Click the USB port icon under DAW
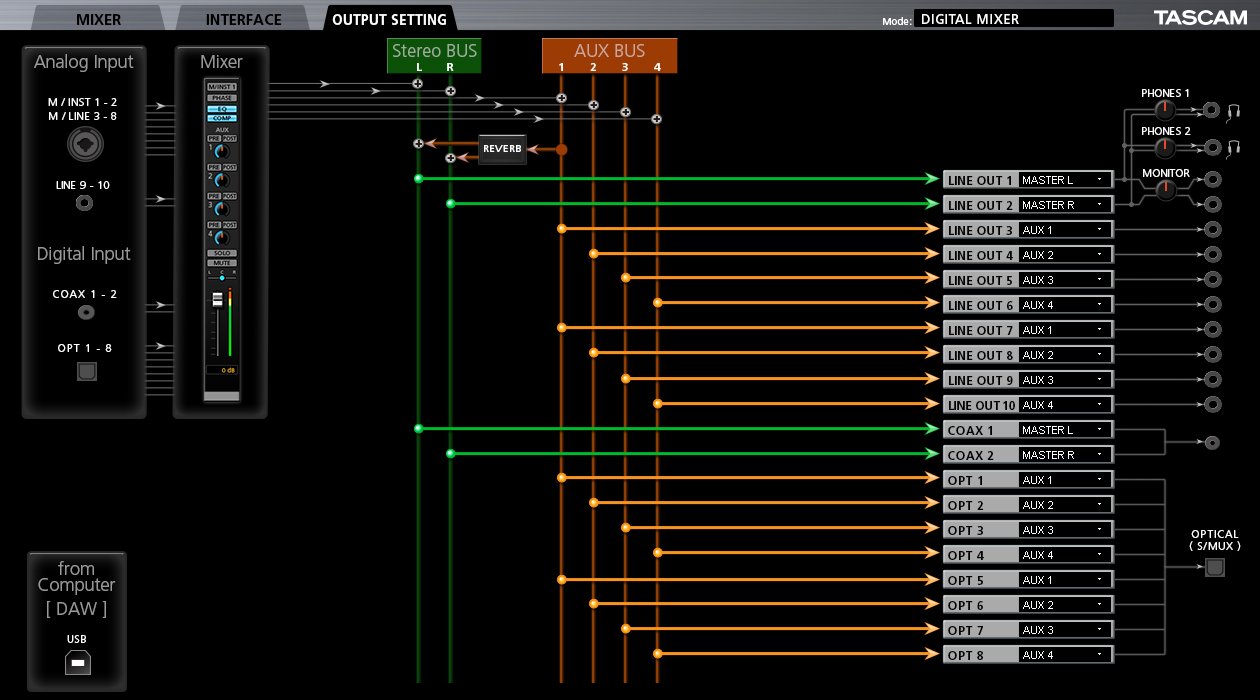The width and height of the screenshot is (1260, 700). [77, 662]
